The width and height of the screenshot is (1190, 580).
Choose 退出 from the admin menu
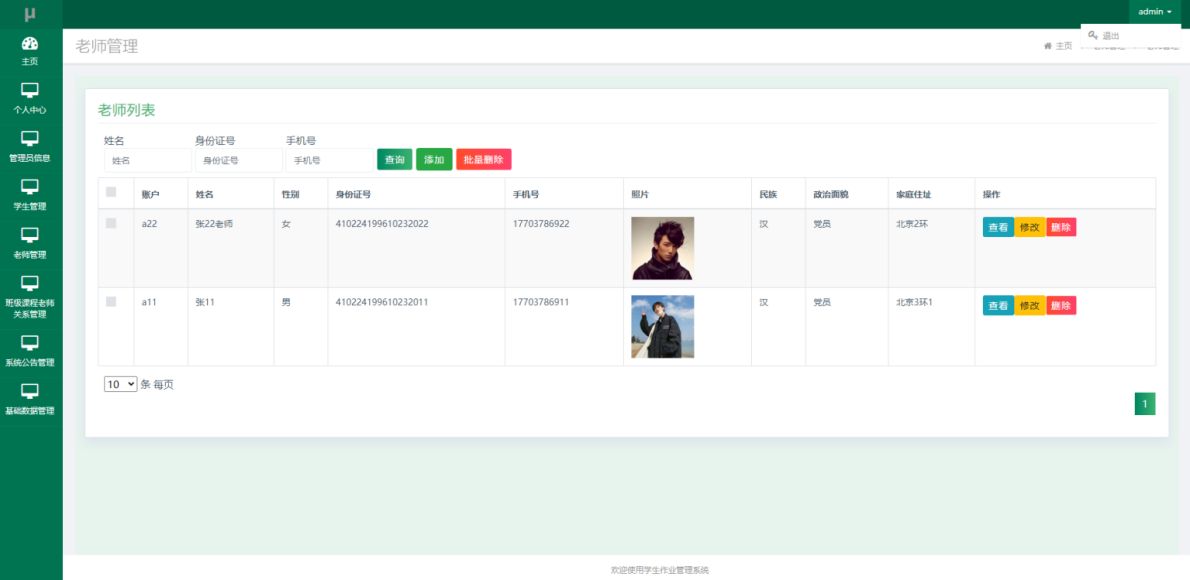click(x=1110, y=36)
